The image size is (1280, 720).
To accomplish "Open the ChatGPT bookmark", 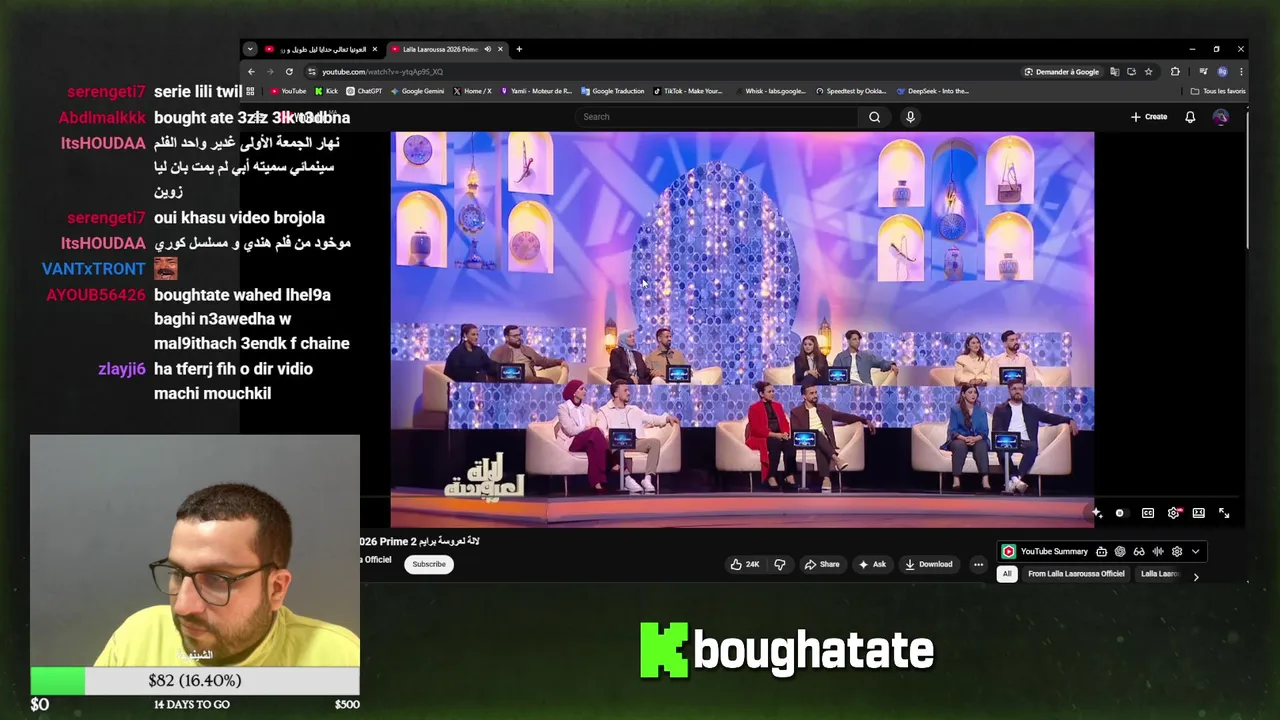I will coord(364,91).
